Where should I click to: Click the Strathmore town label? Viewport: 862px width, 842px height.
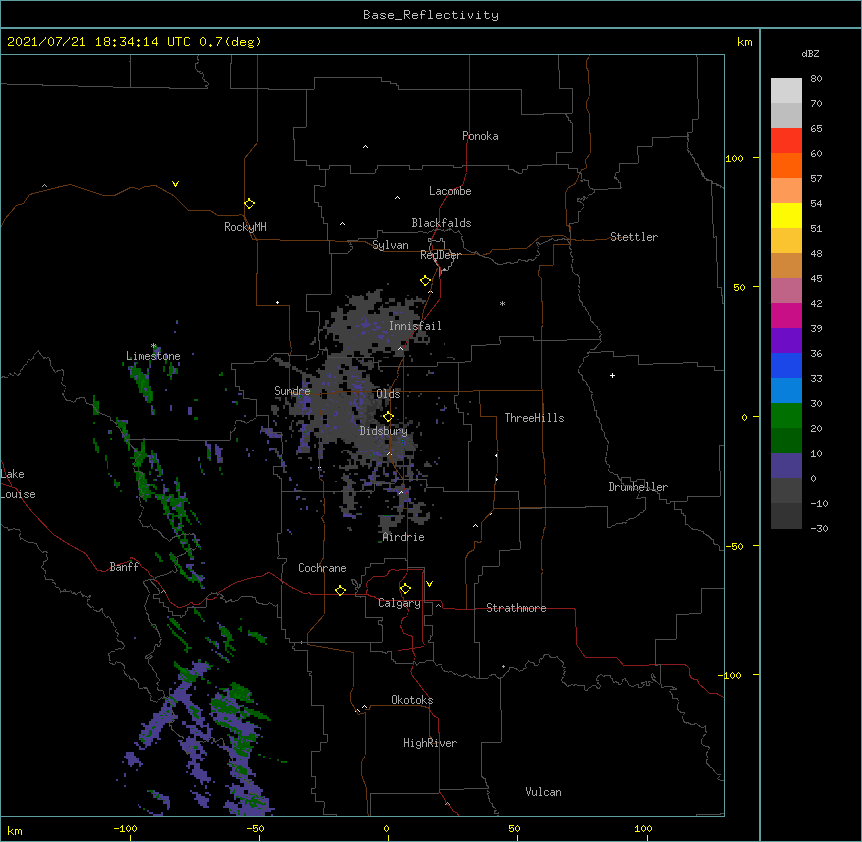(x=516, y=608)
